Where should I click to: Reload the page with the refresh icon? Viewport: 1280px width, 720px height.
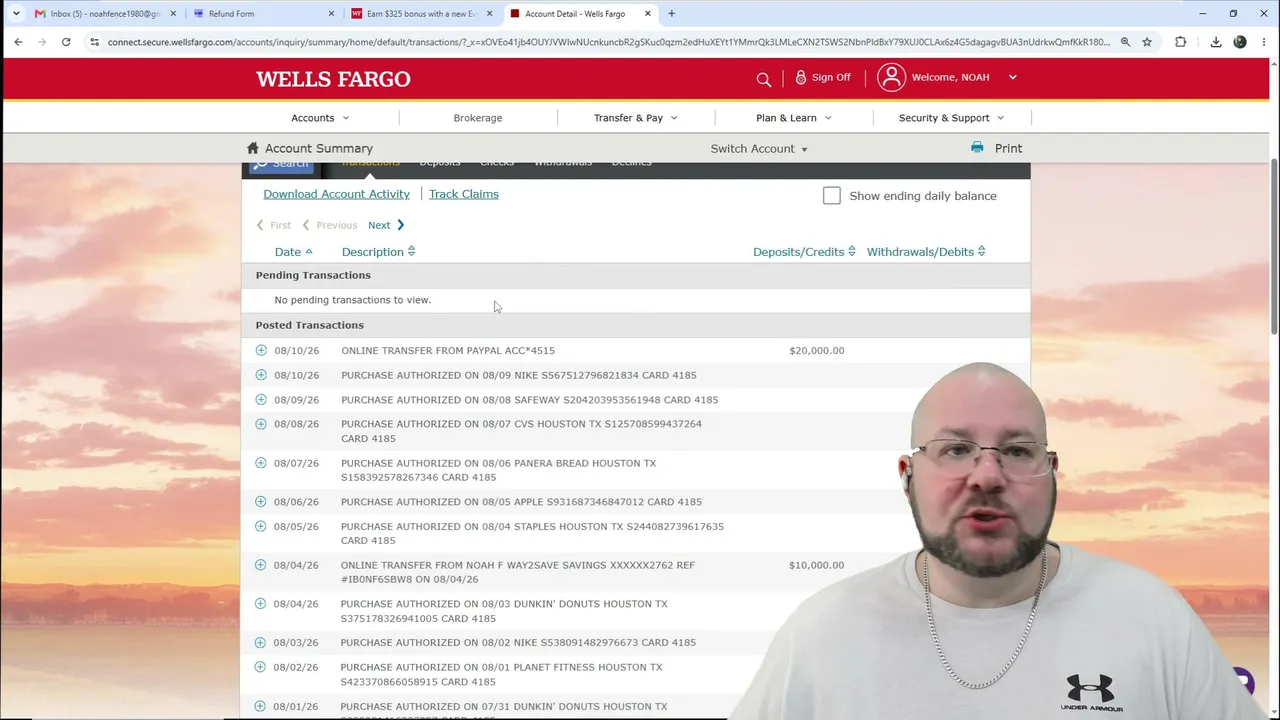click(66, 42)
